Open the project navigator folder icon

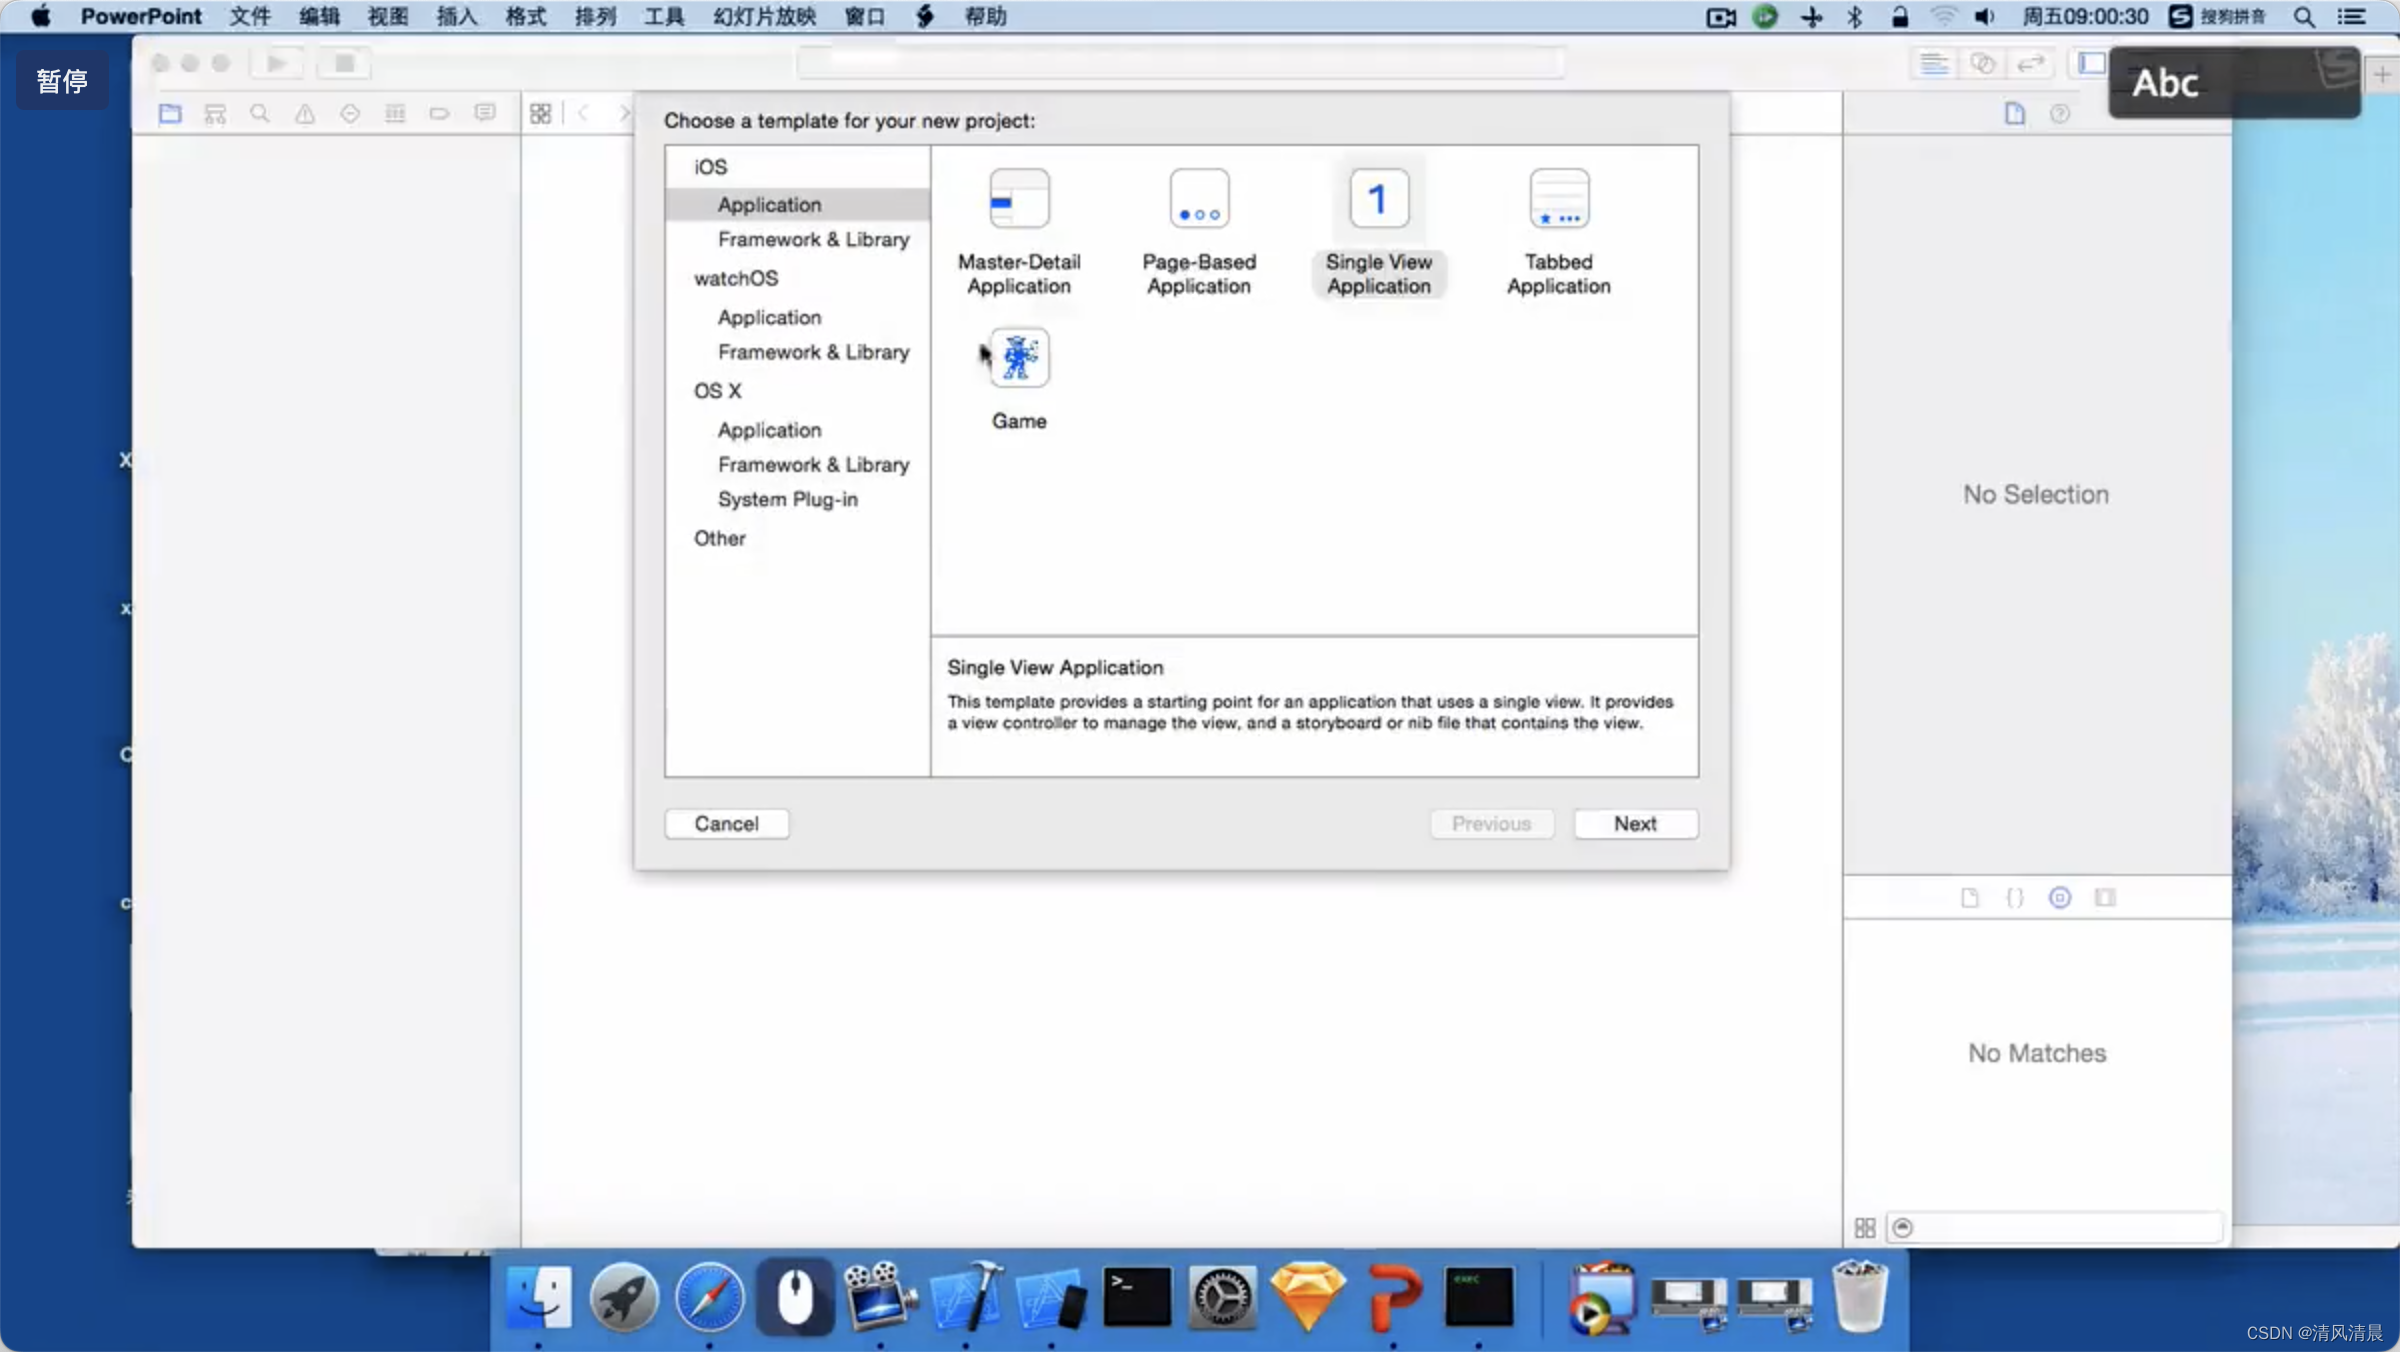170,114
